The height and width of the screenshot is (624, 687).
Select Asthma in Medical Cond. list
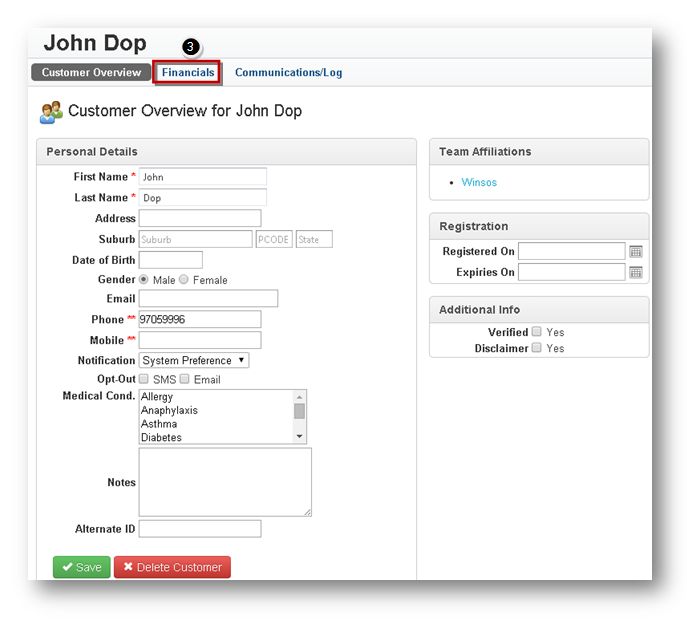[x=216, y=424]
